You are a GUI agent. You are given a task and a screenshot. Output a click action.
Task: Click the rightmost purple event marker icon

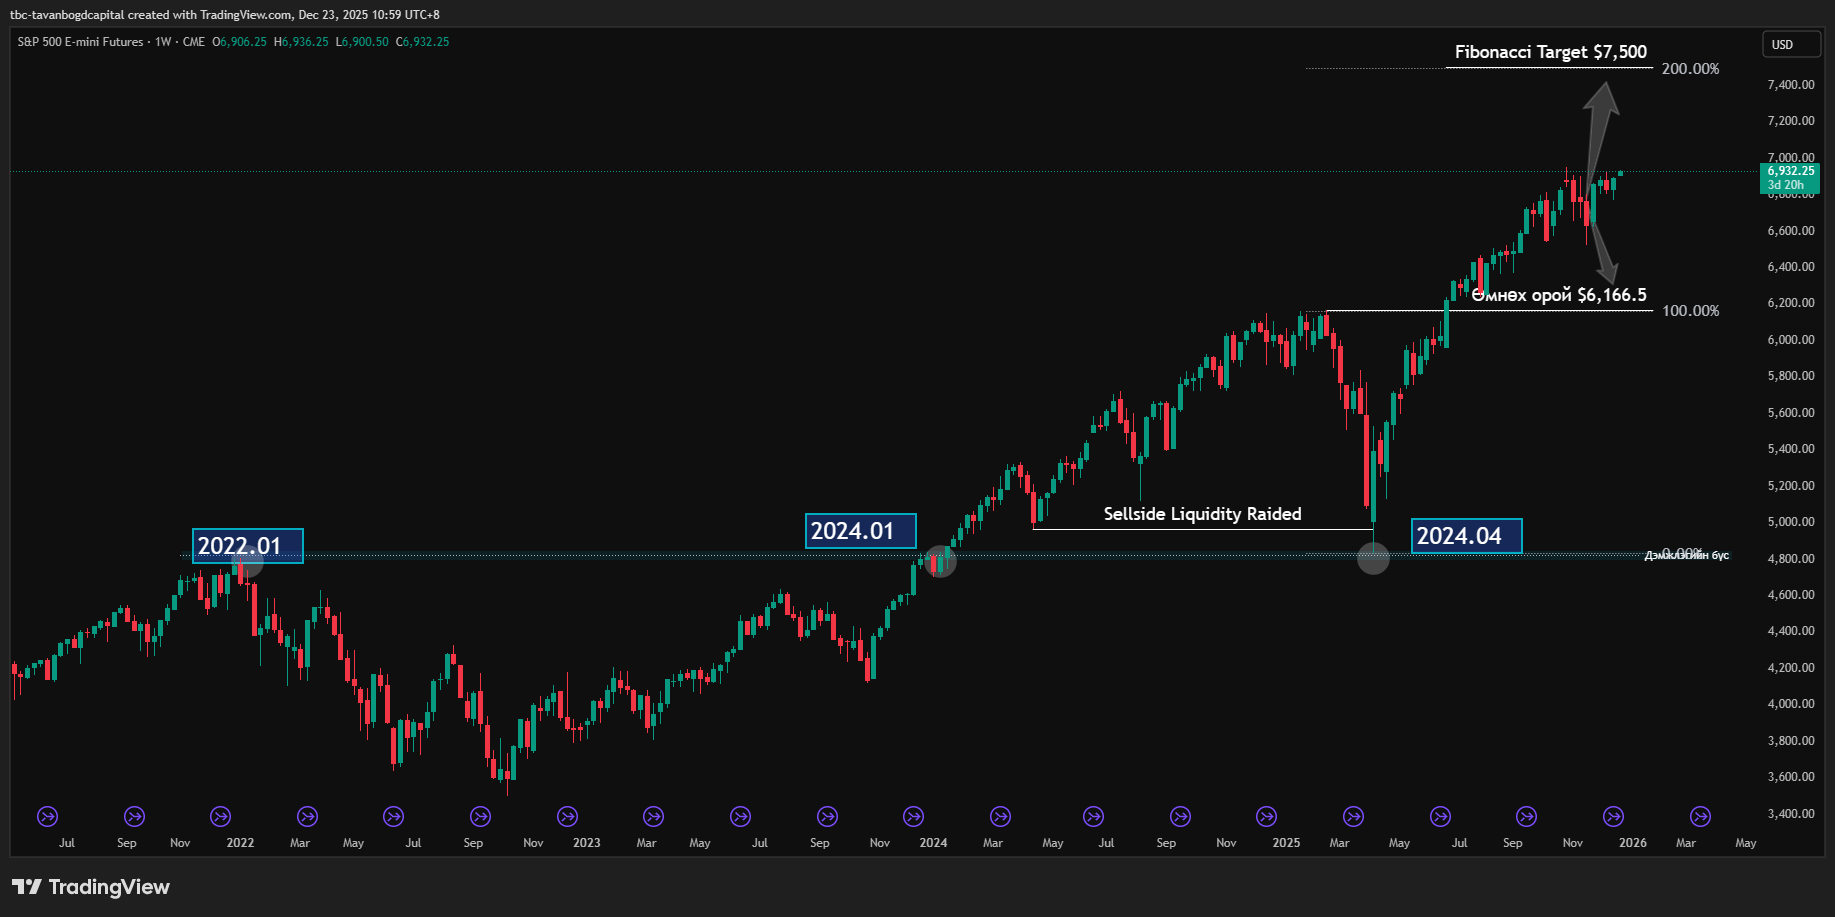pos(1700,817)
